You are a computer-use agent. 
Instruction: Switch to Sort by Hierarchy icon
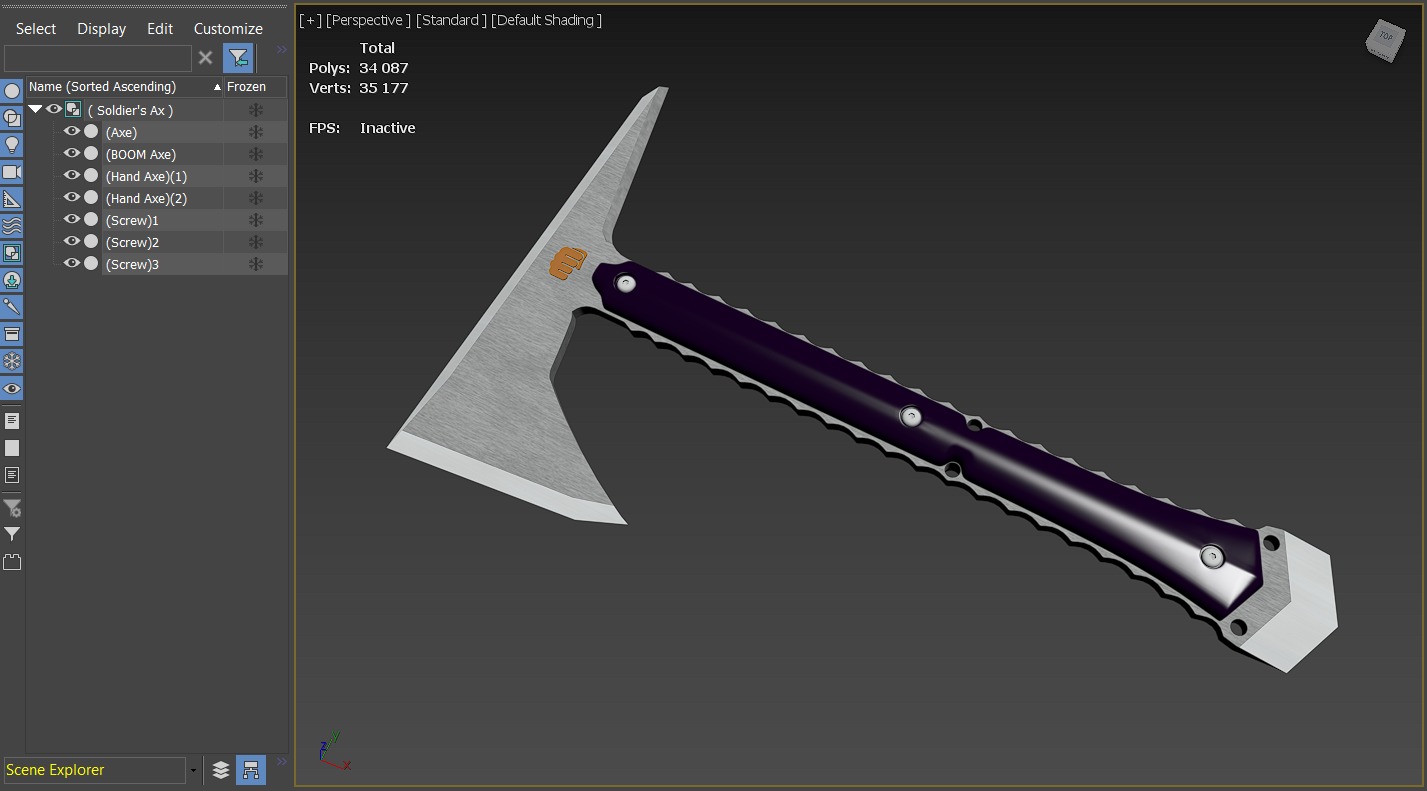[x=251, y=770]
